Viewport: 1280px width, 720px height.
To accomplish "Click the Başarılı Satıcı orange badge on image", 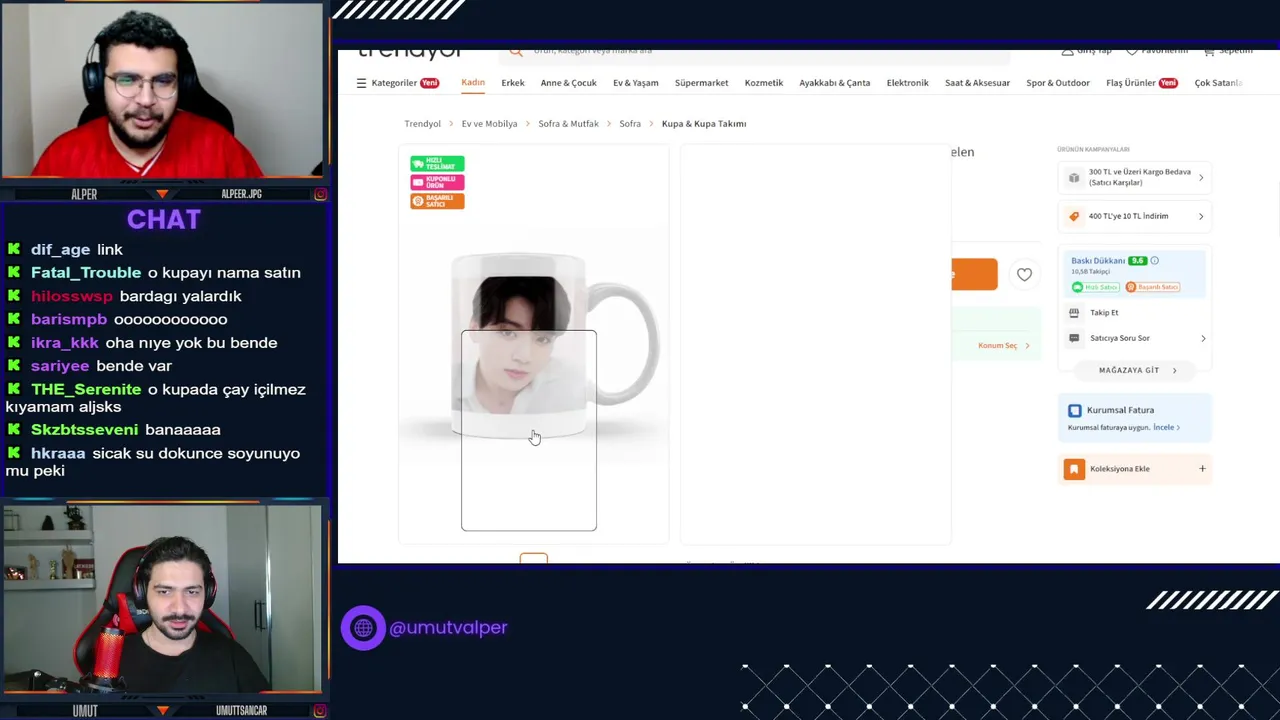I will (437, 201).
